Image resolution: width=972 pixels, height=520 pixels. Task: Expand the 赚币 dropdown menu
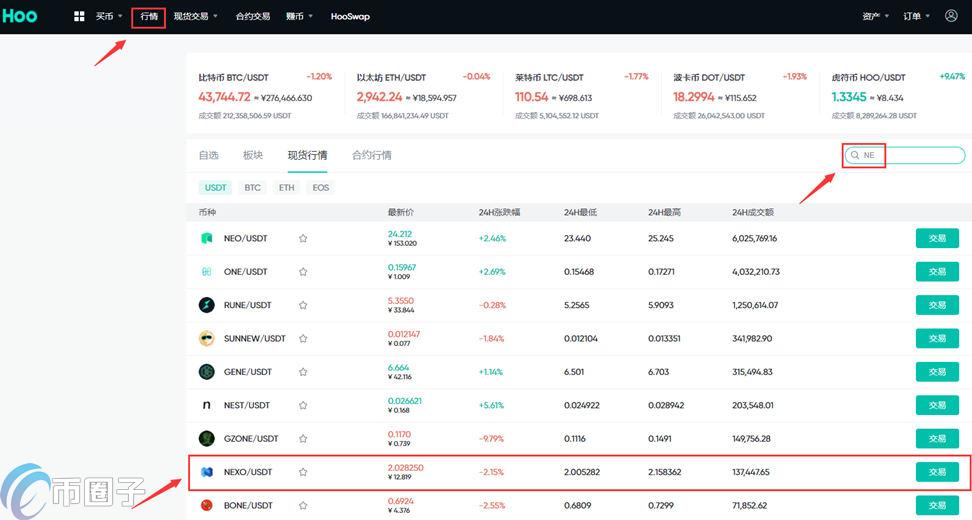pyautogui.click(x=299, y=16)
